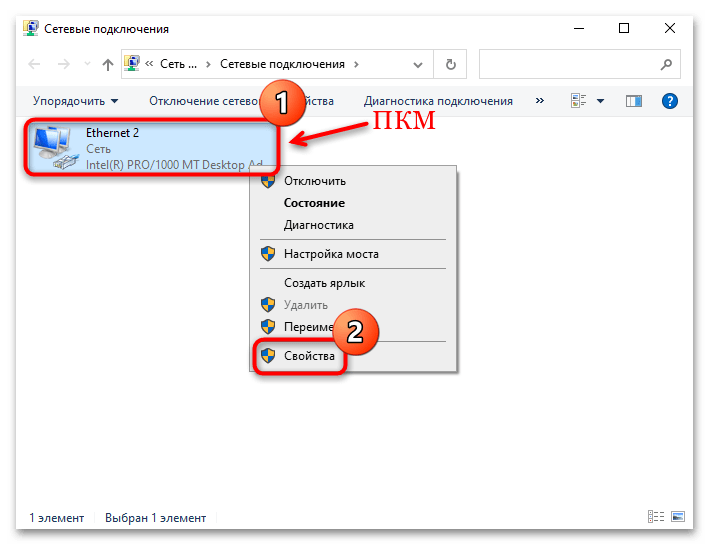
Task: Click the 'Ethernet 2' connection name
Action: [x=112, y=133]
